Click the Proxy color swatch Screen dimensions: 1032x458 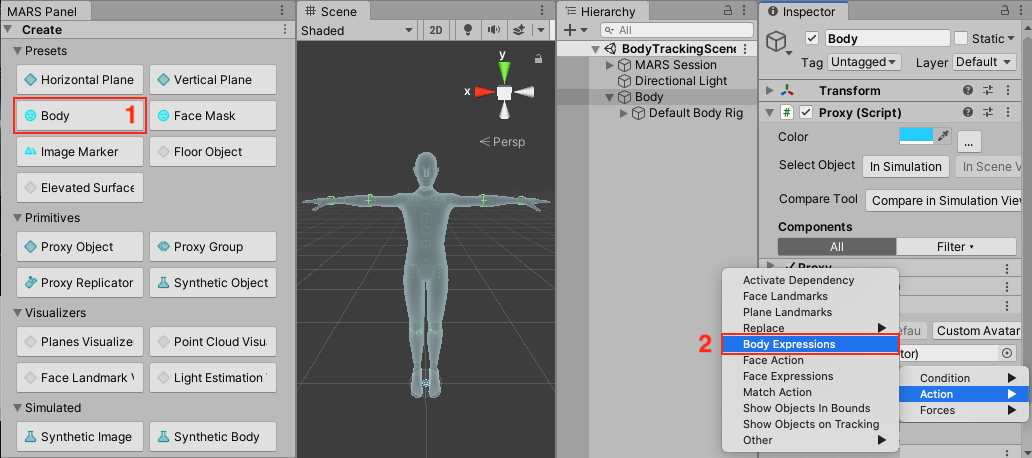coord(915,136)
